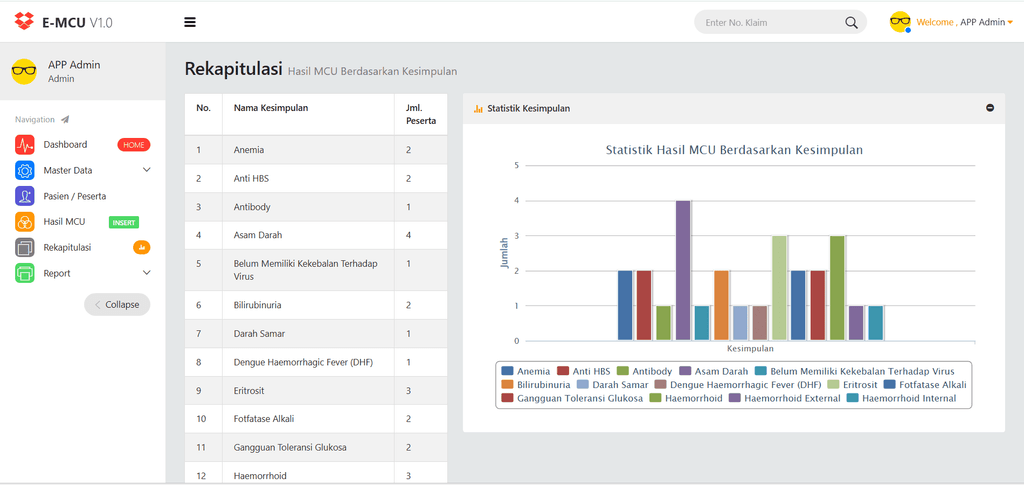
Task: Toggle the Eritrosit legend entry
Action: tap(853, 384)
